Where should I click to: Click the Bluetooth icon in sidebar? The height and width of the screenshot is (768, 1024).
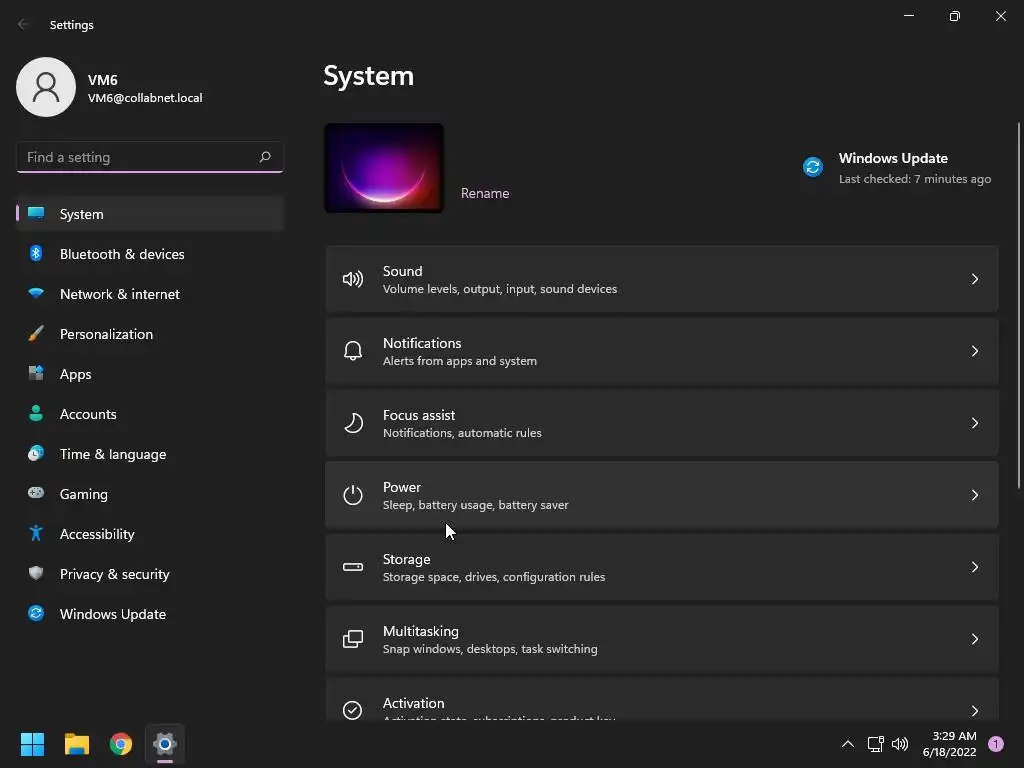[x=36, y=253]
